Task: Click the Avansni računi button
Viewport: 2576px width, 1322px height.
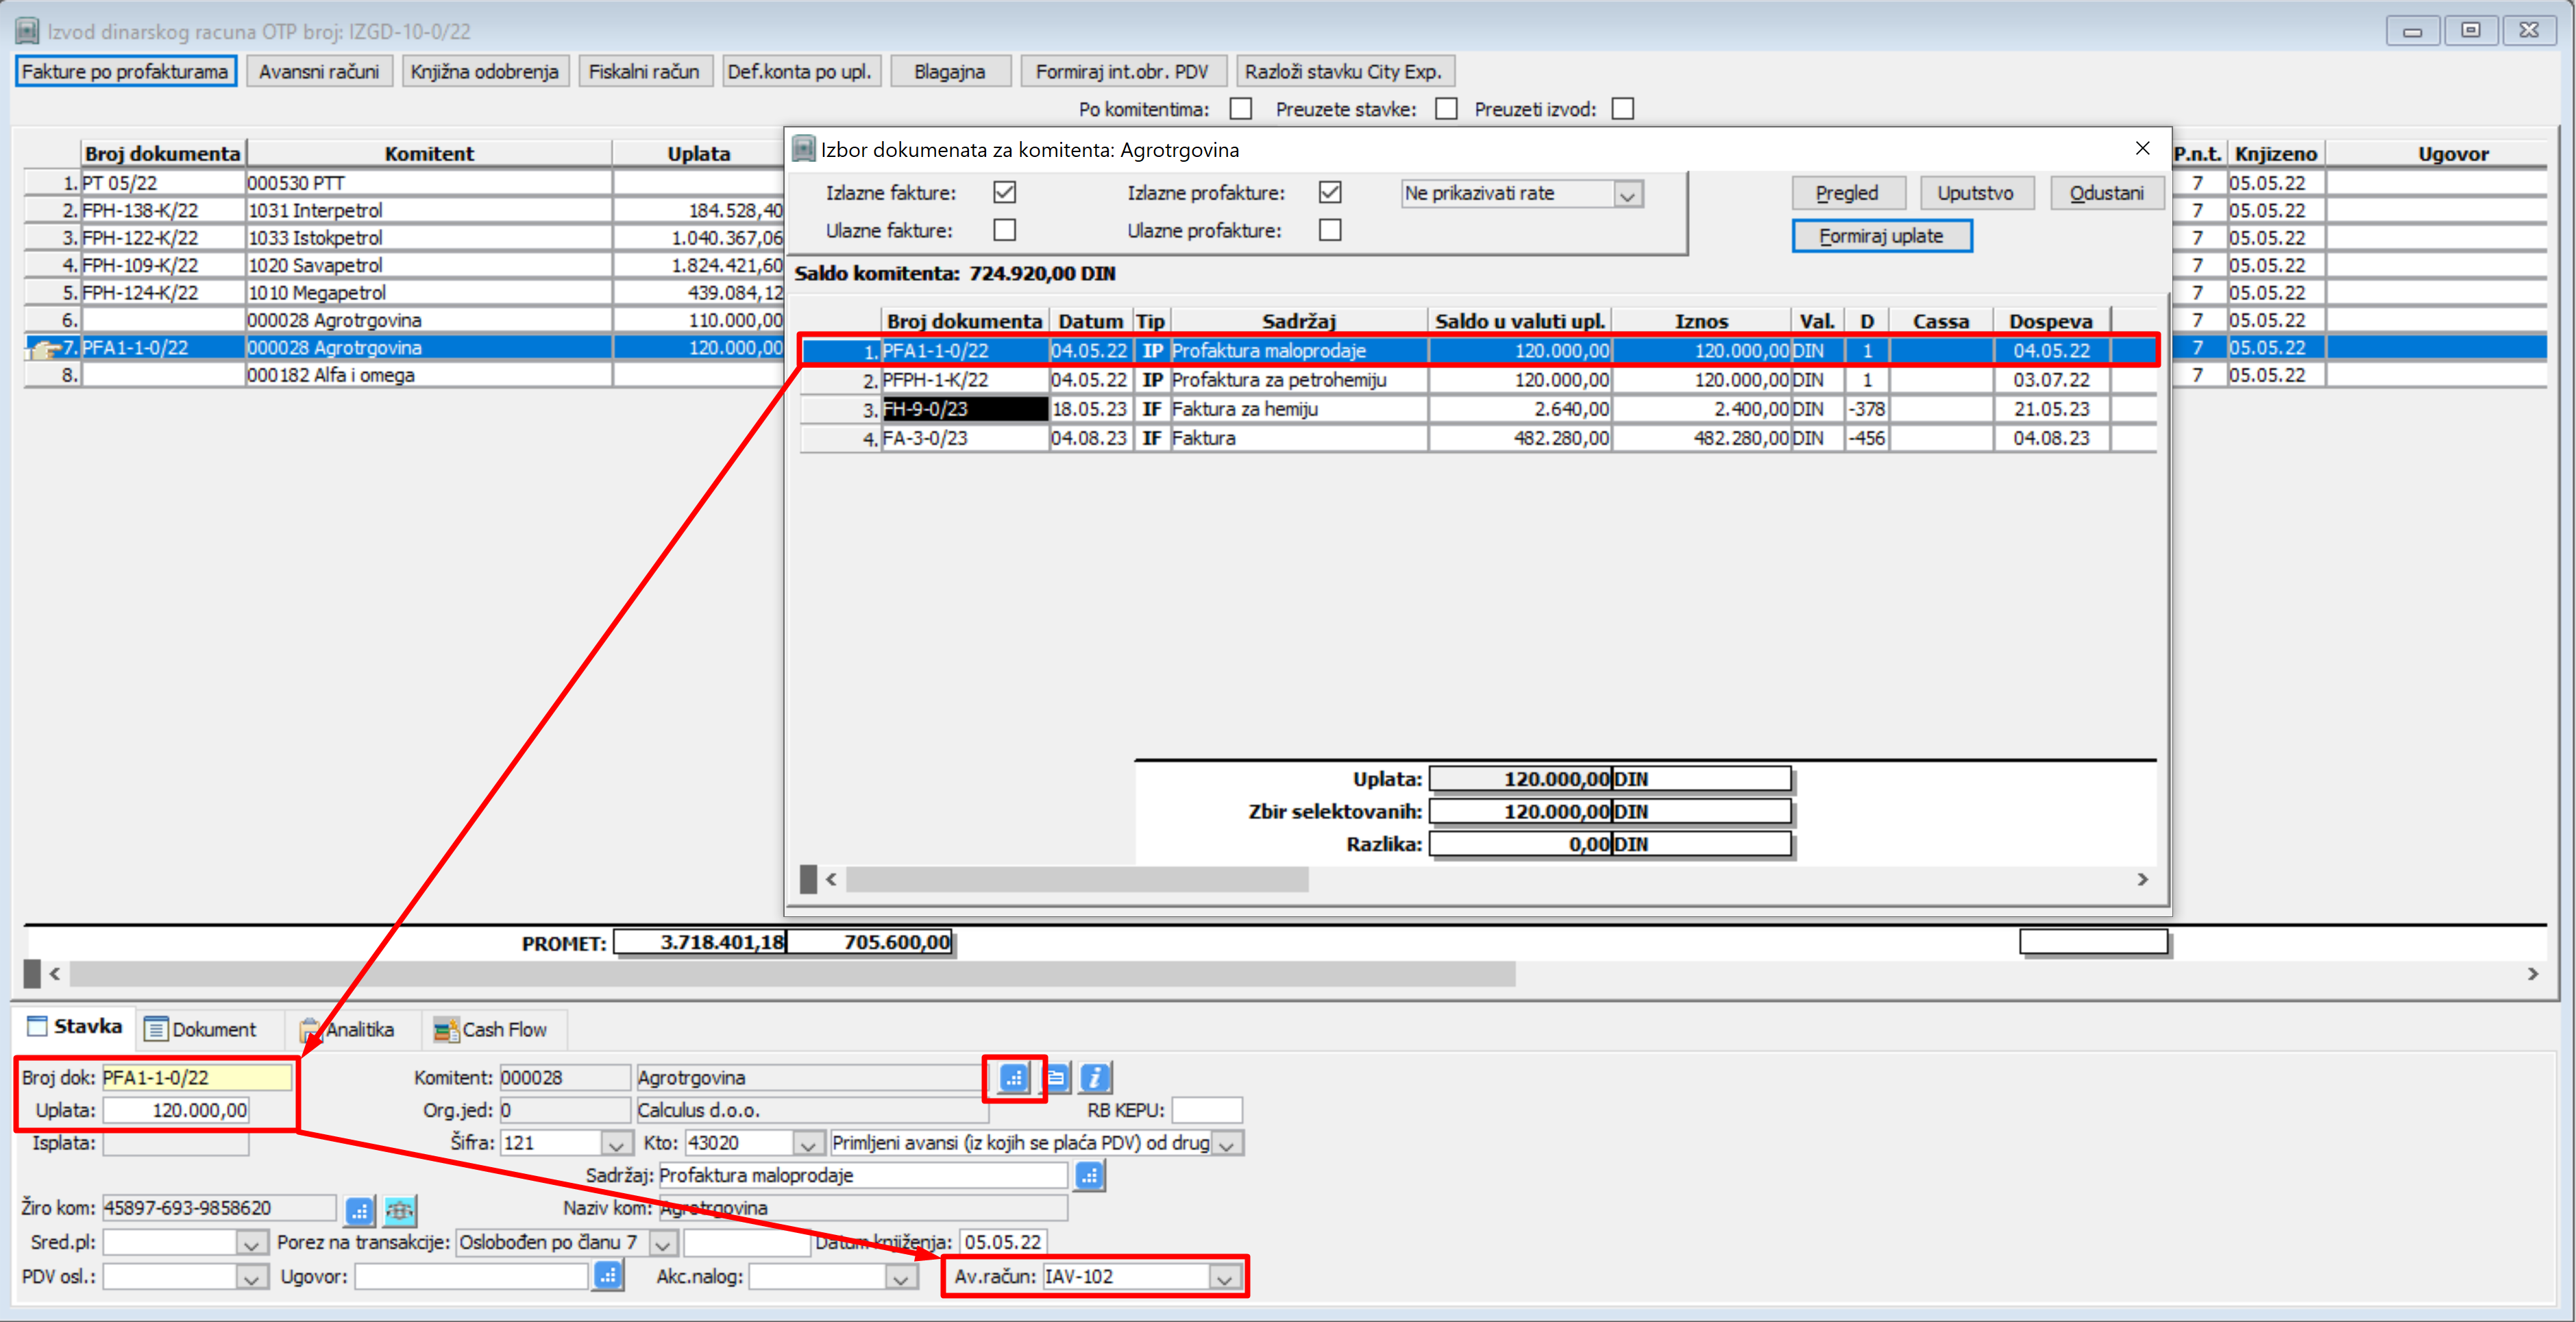Action: click(319, 71)
